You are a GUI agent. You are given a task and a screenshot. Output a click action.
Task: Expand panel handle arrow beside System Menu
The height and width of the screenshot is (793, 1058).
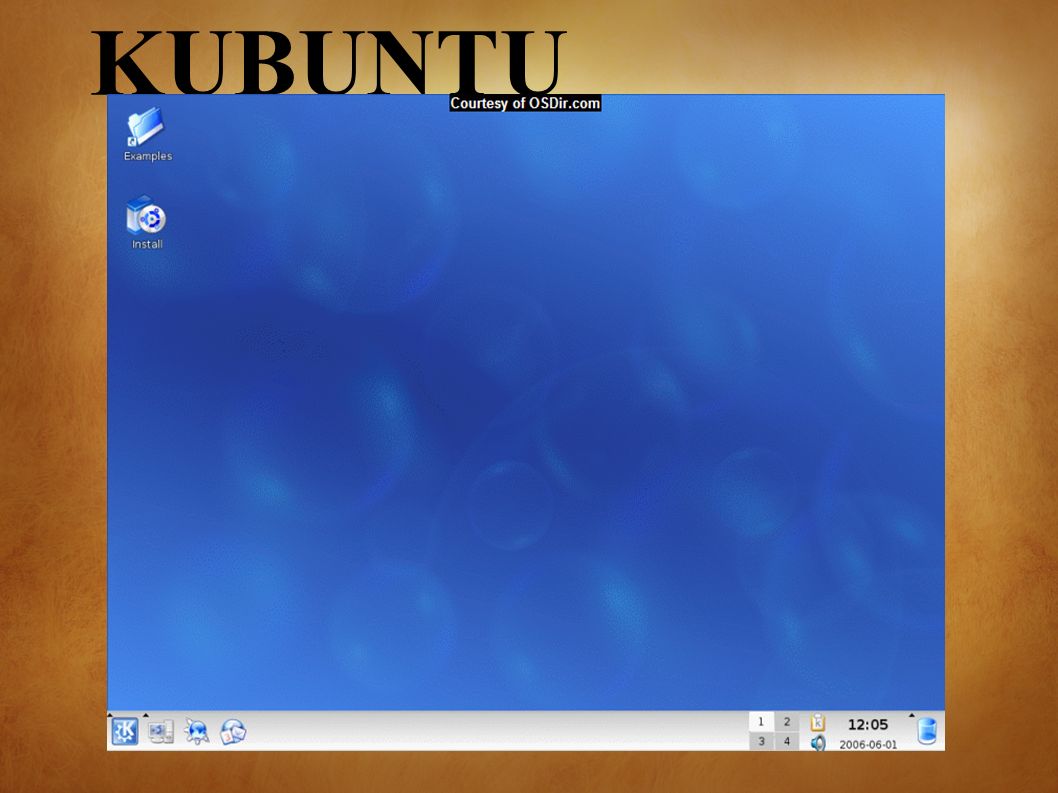pos(146,715)
